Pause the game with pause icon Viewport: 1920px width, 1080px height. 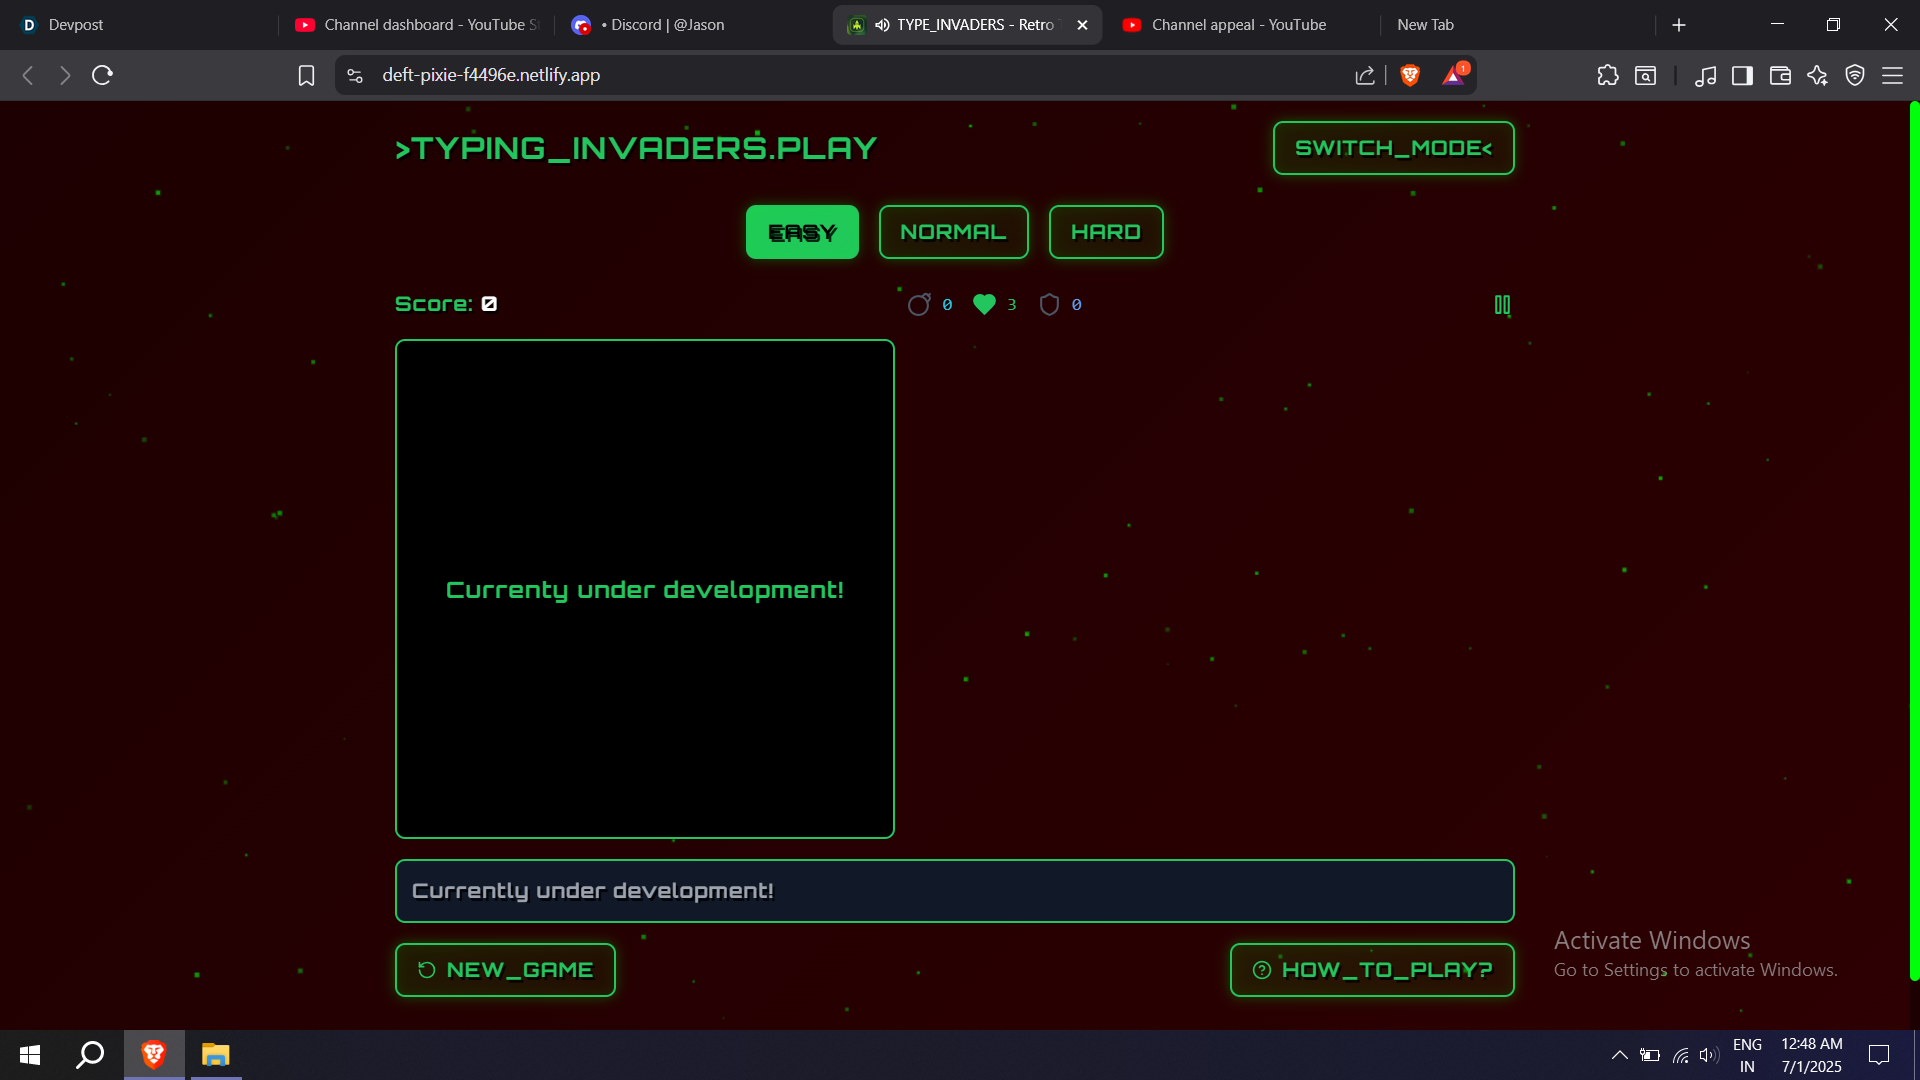pyautogui.click(x=1502, y=305)
